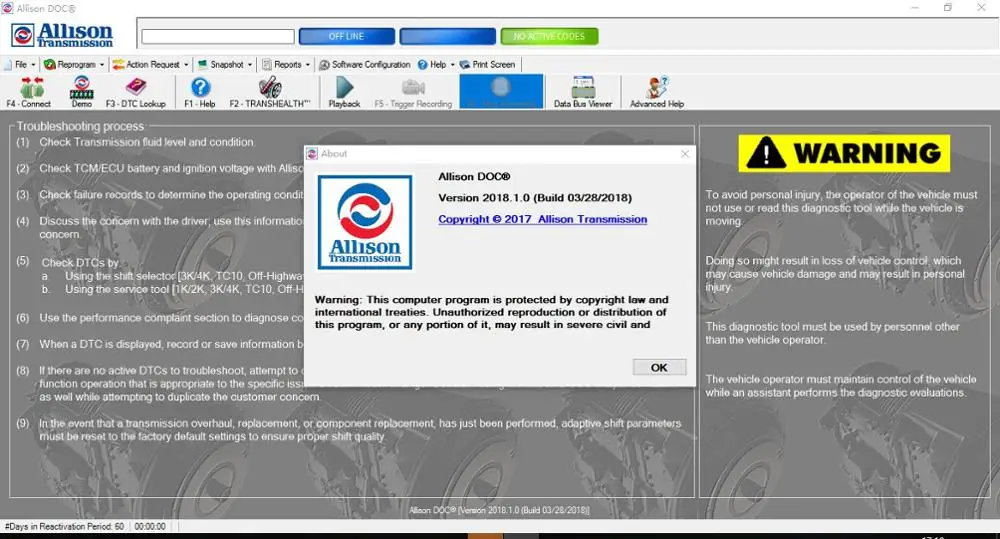The image size is (1000, 539).
Task: Expand the File dropdown arrow
Action: click(33, 64)
